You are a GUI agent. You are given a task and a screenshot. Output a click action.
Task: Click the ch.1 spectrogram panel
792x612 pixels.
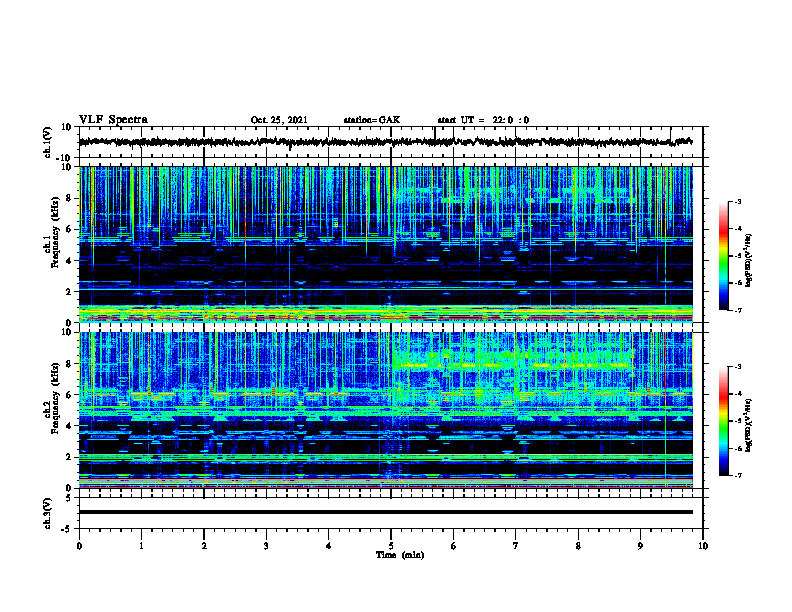pos(385,244)
